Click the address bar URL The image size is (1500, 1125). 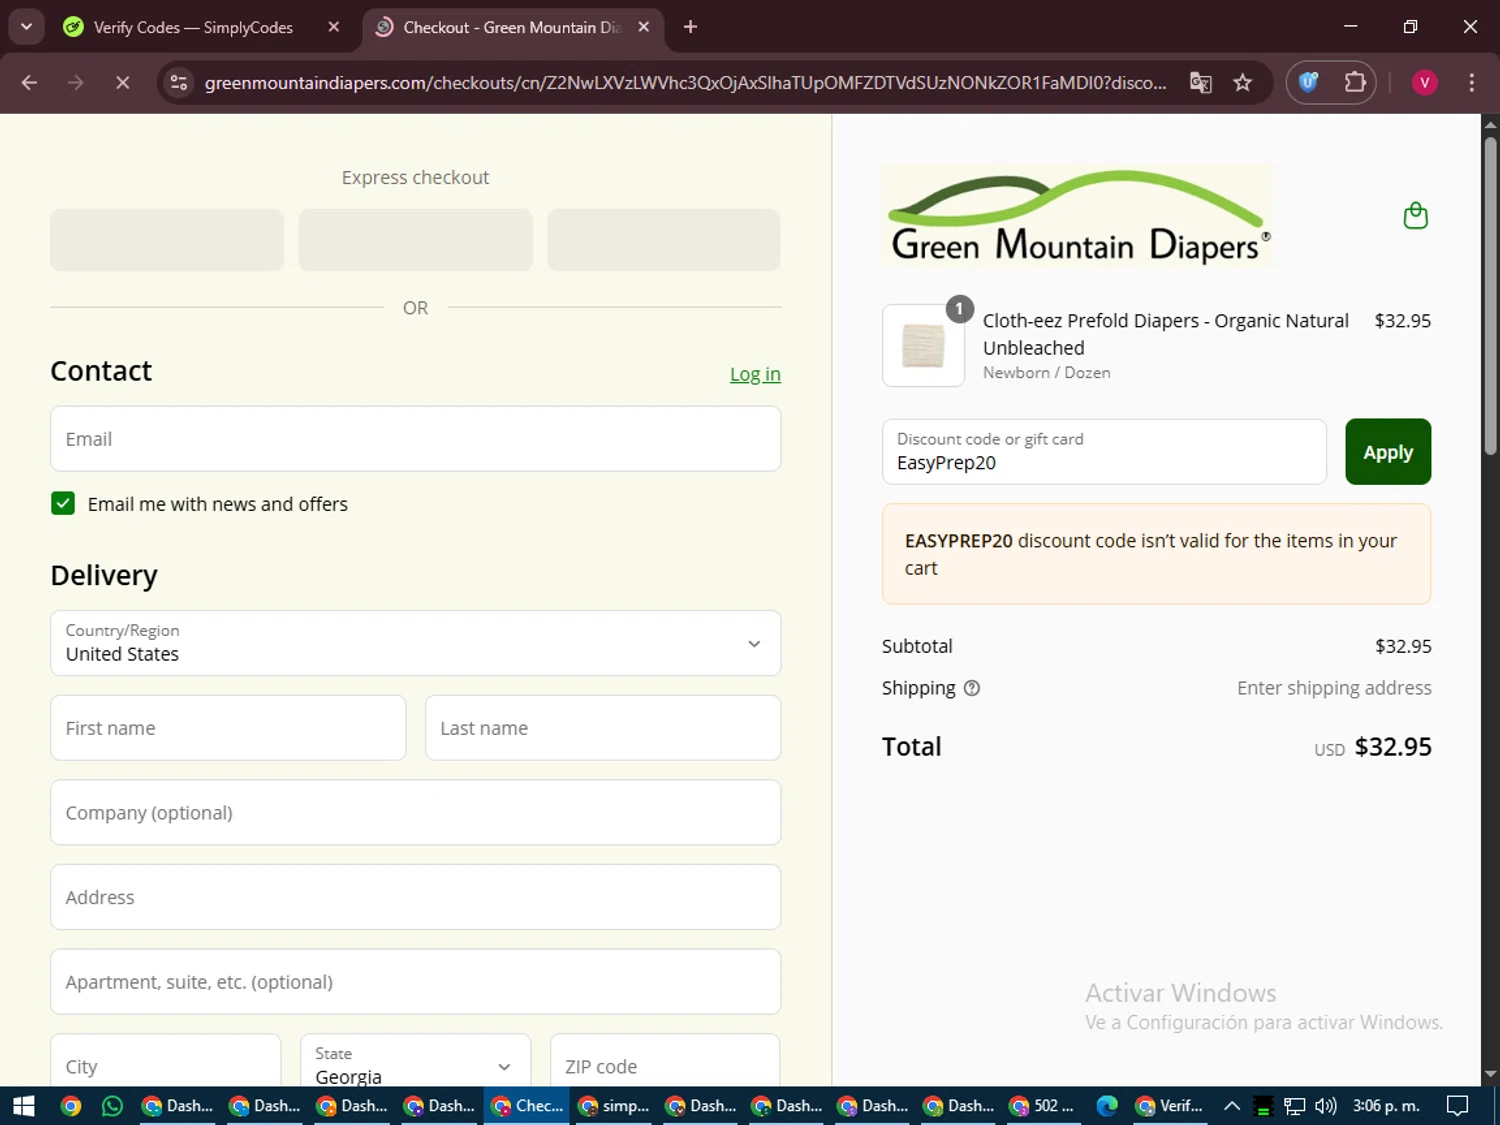[x=685, y=83]
